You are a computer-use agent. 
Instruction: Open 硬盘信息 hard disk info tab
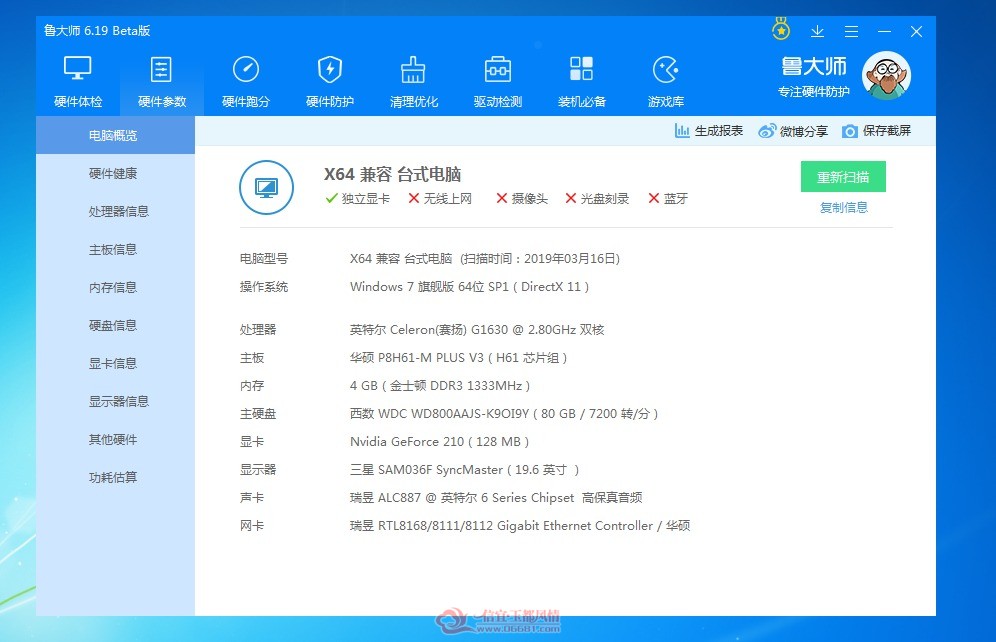coord(115,326)
